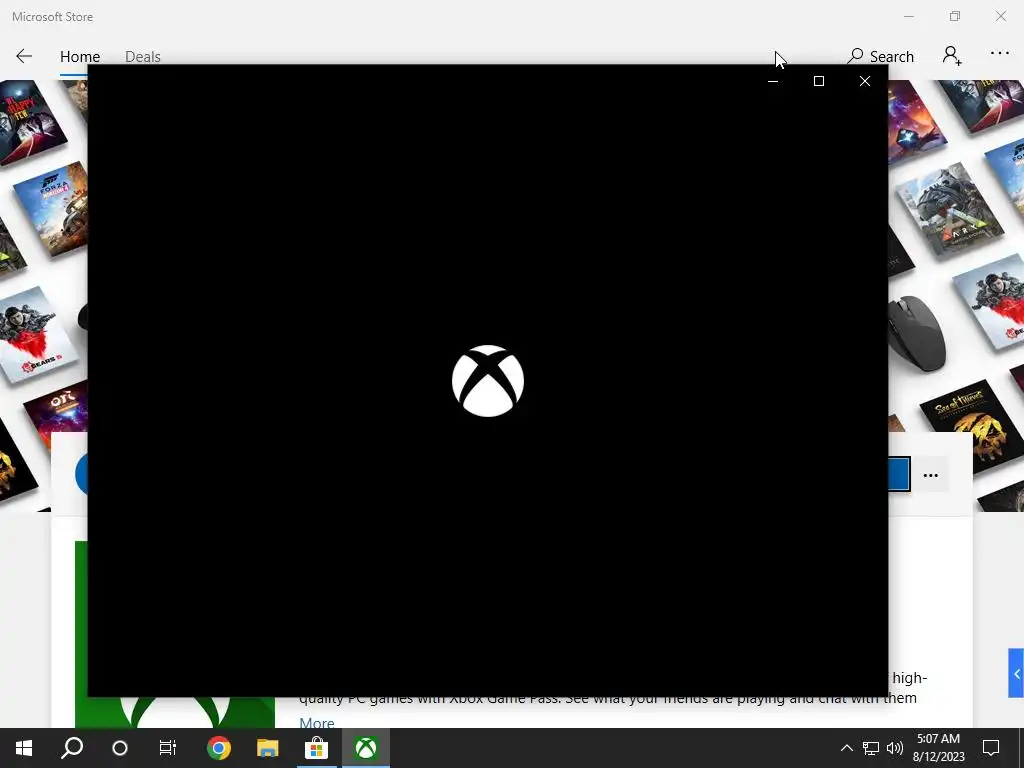
Task: Minimize the Microsoft Store window
Action: [x=908, y=16]
